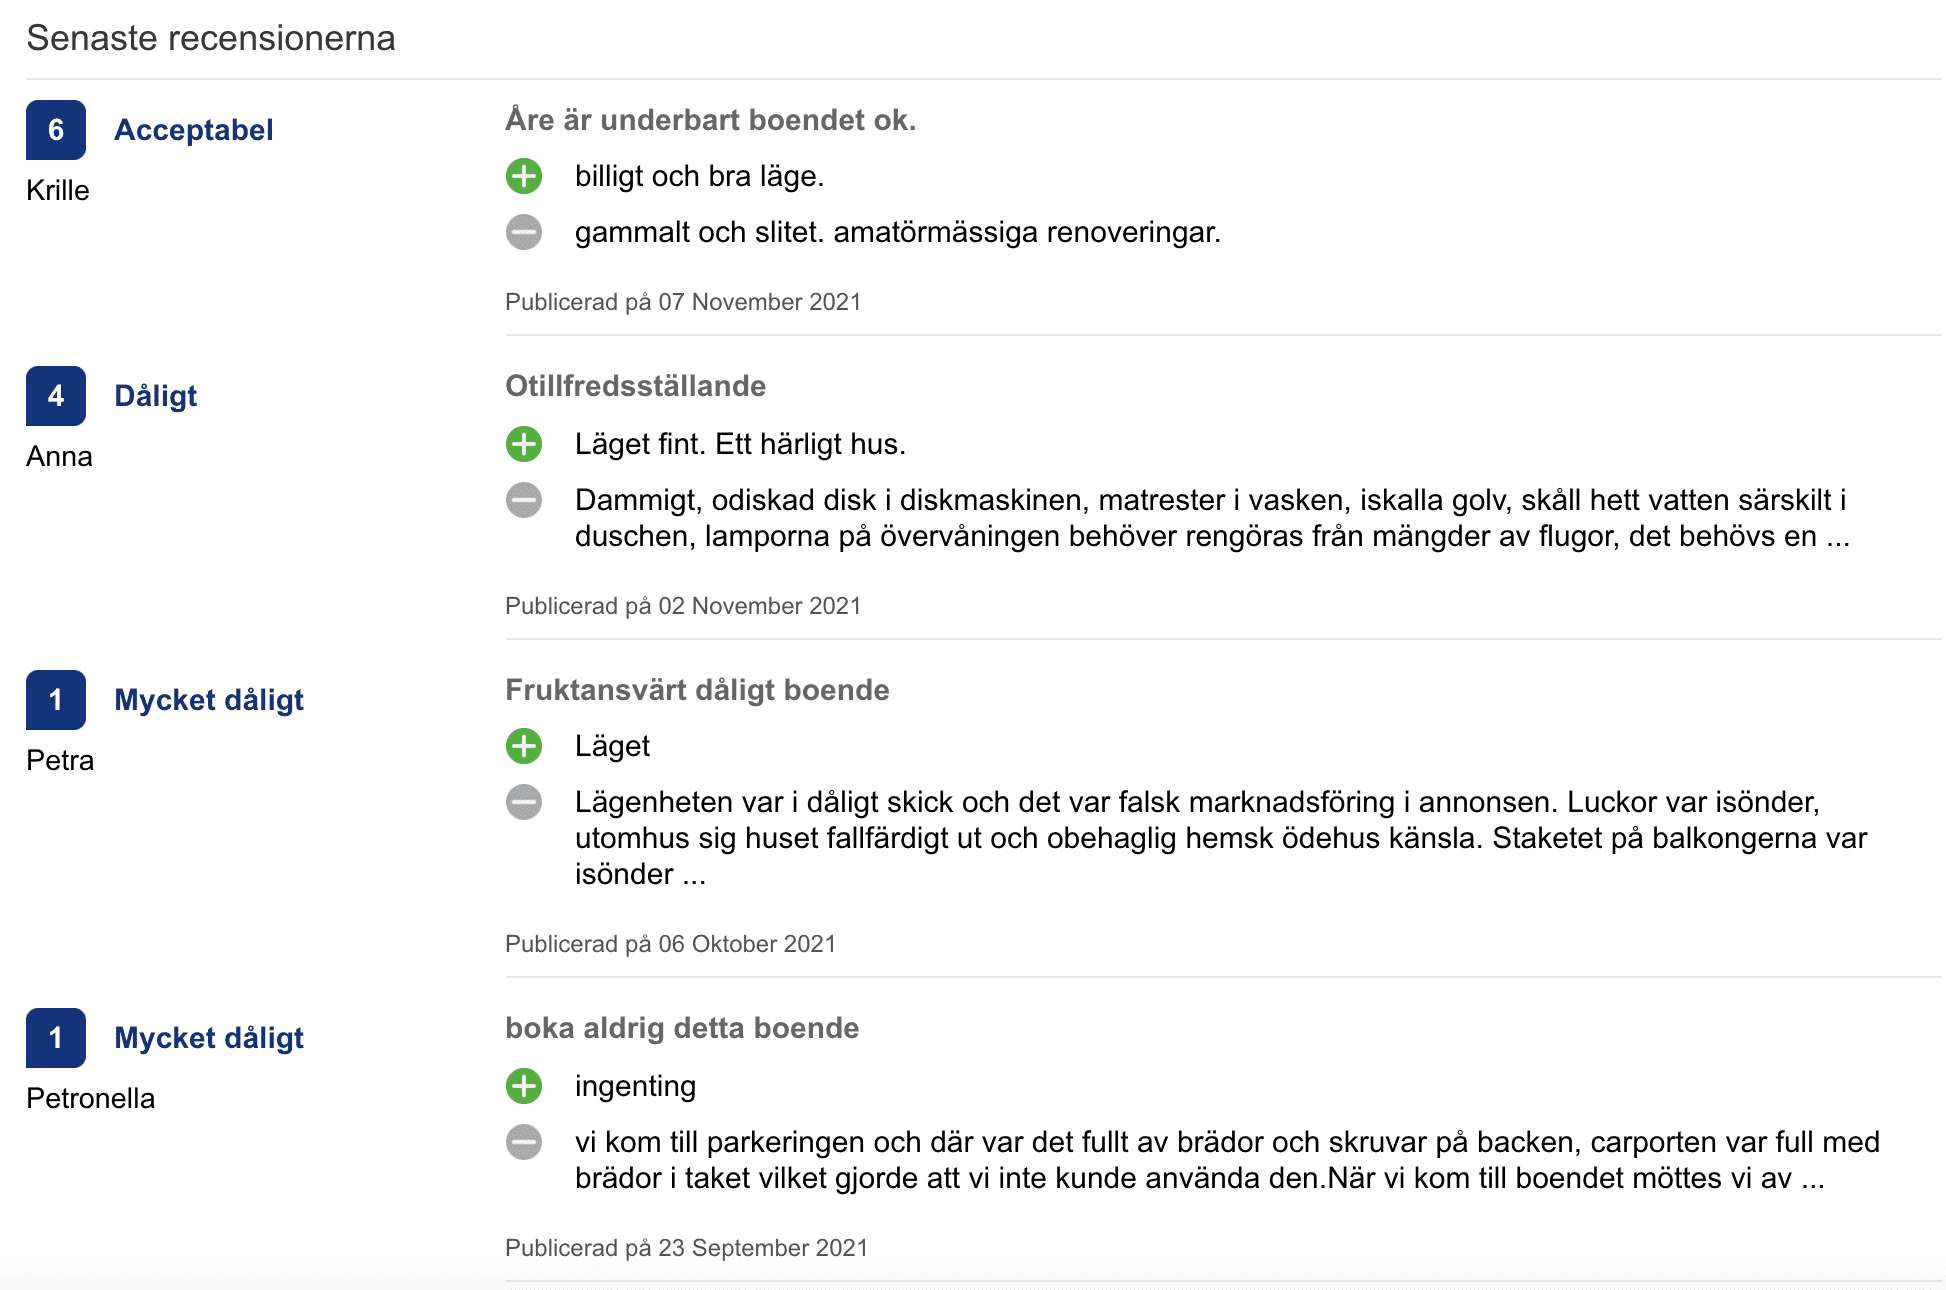Select review title "Åre är underbart boendet ok."
Screen dimensions: 1946x1290
coord(710,120)
